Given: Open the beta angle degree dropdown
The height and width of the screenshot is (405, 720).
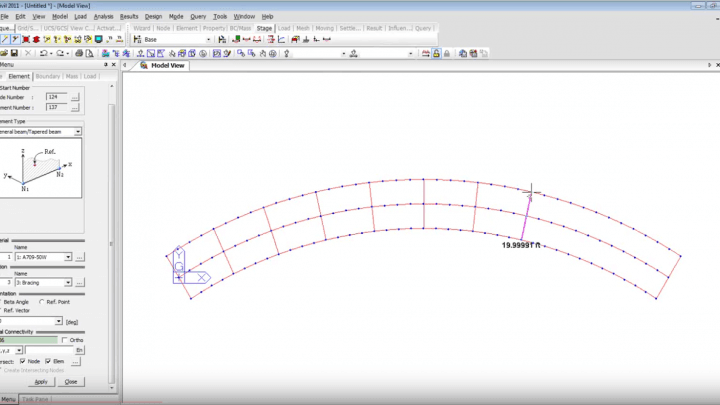Looking at the screenshot, I should (58, 321).
